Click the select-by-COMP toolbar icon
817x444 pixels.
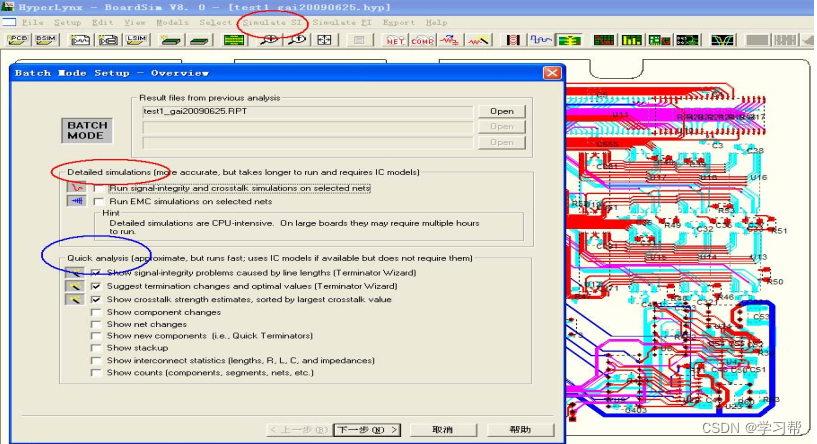tap(422, 40)
